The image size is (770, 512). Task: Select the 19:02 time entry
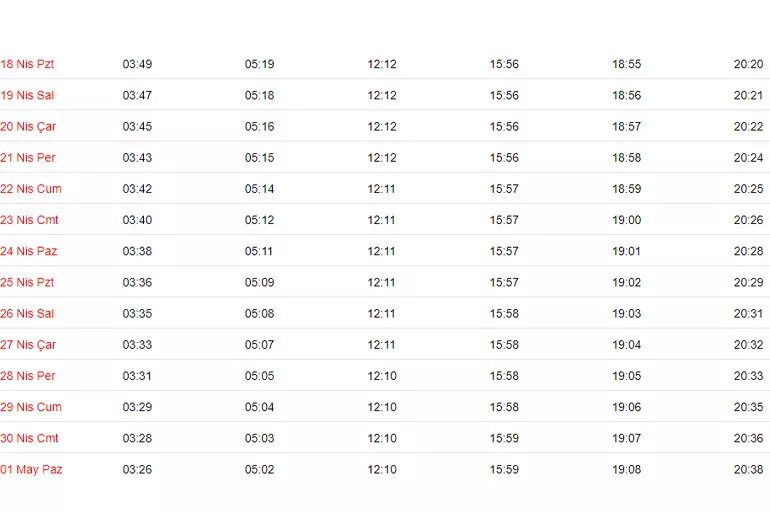[x=626, y=283]
